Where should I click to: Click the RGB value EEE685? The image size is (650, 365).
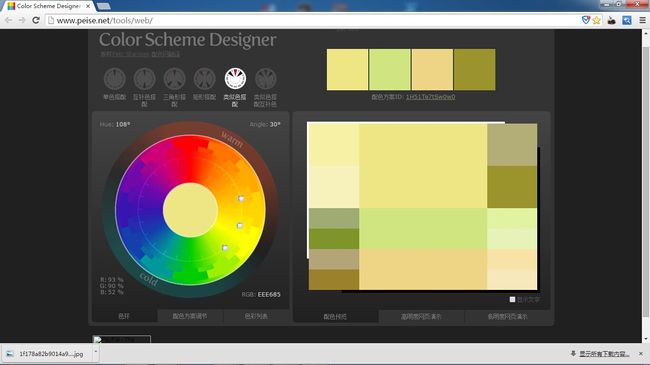pos(269,294)
